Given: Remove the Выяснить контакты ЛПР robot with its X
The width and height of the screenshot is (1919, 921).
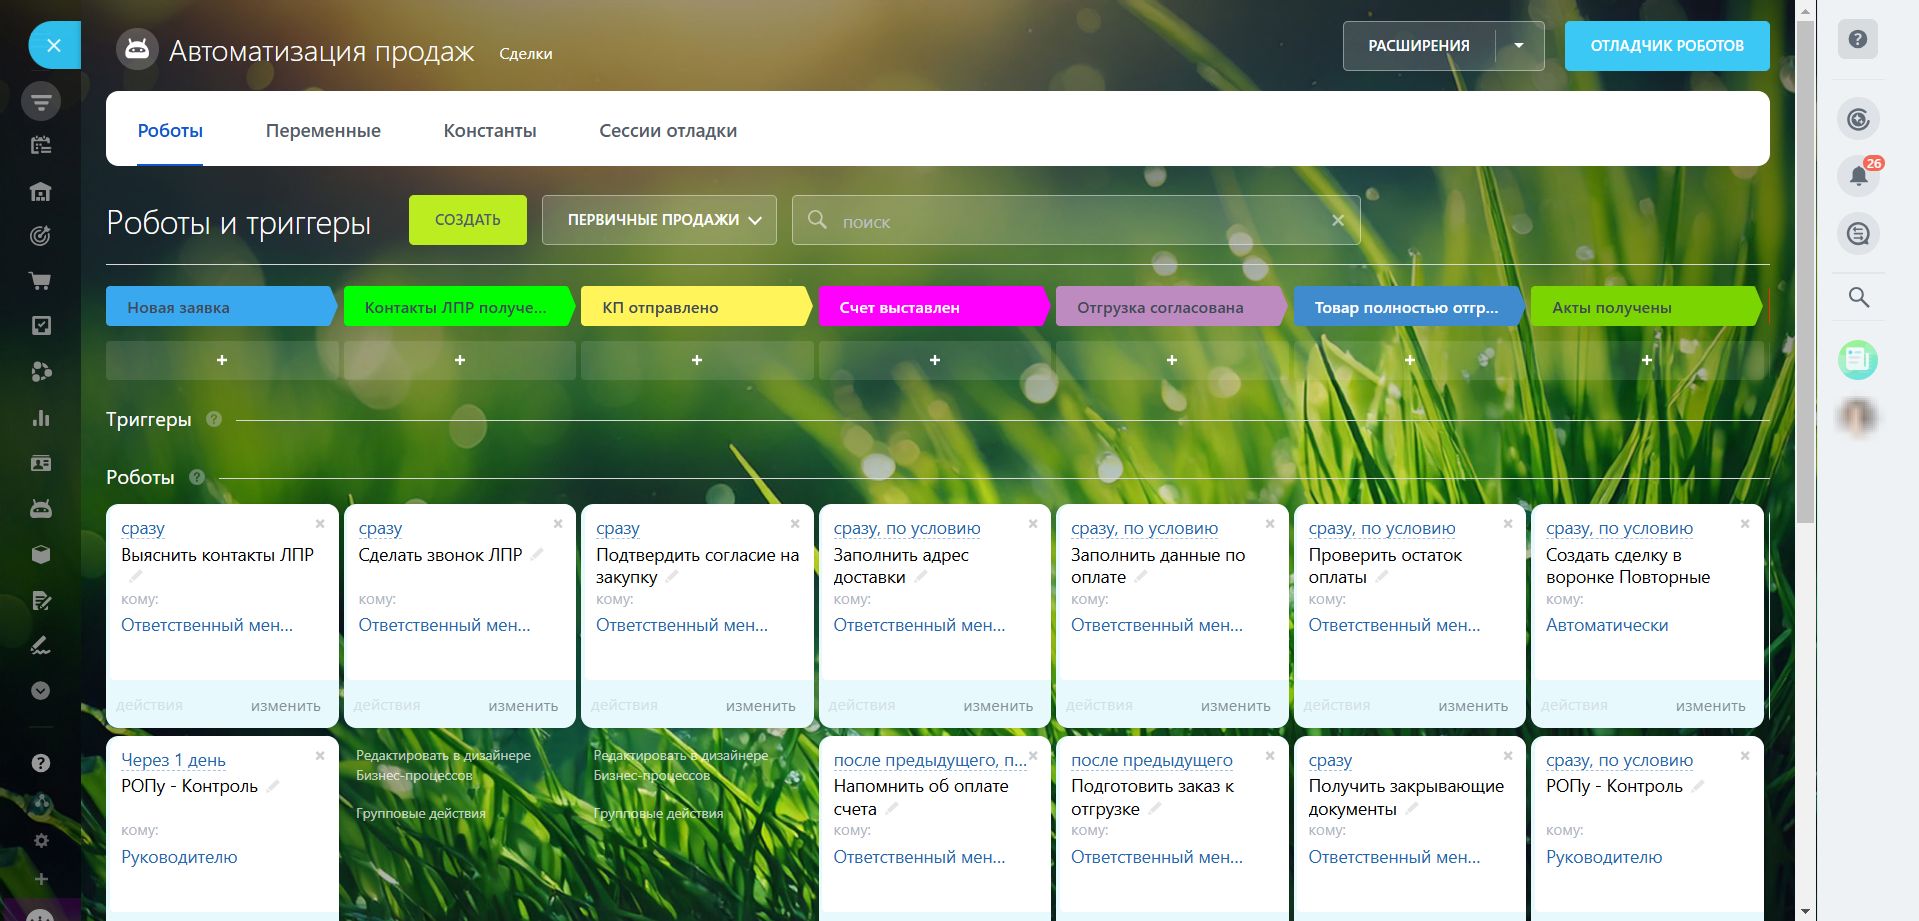Looking at the screenshot, I should (320, 524).
